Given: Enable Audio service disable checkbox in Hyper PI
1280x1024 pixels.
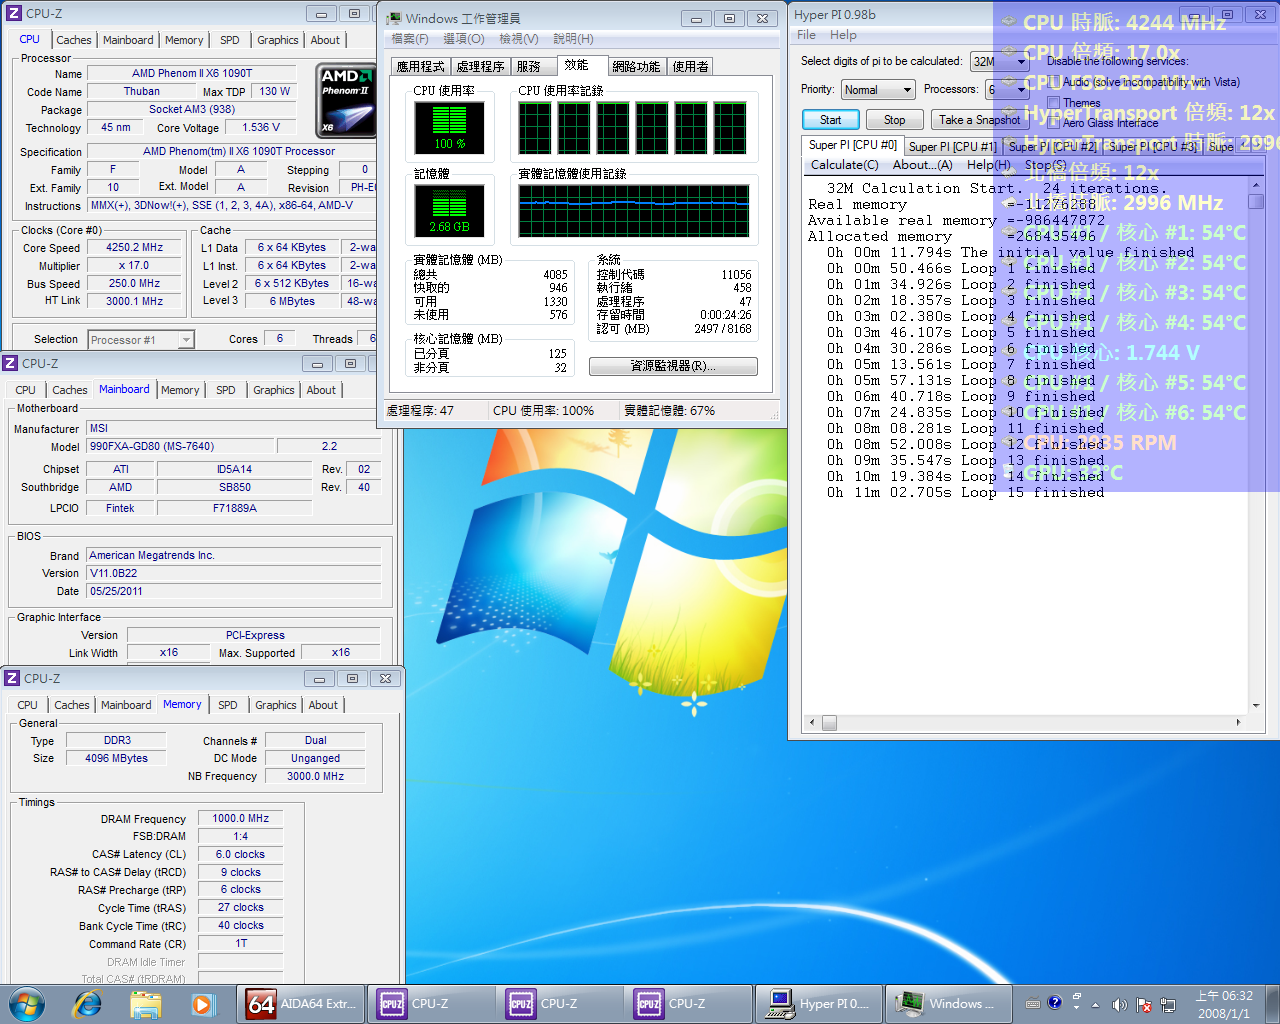Looking at the screenshot, I should (x=1053, y=82).
